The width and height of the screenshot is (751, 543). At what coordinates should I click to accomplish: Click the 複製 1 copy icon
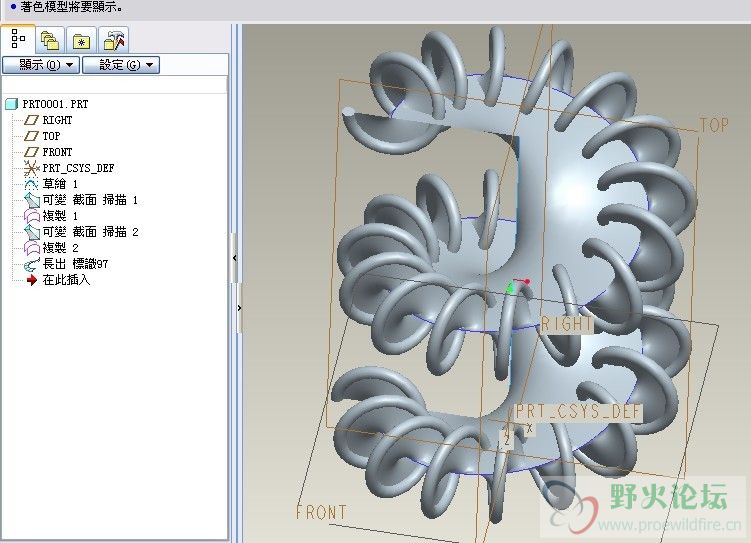pos(32,216)
